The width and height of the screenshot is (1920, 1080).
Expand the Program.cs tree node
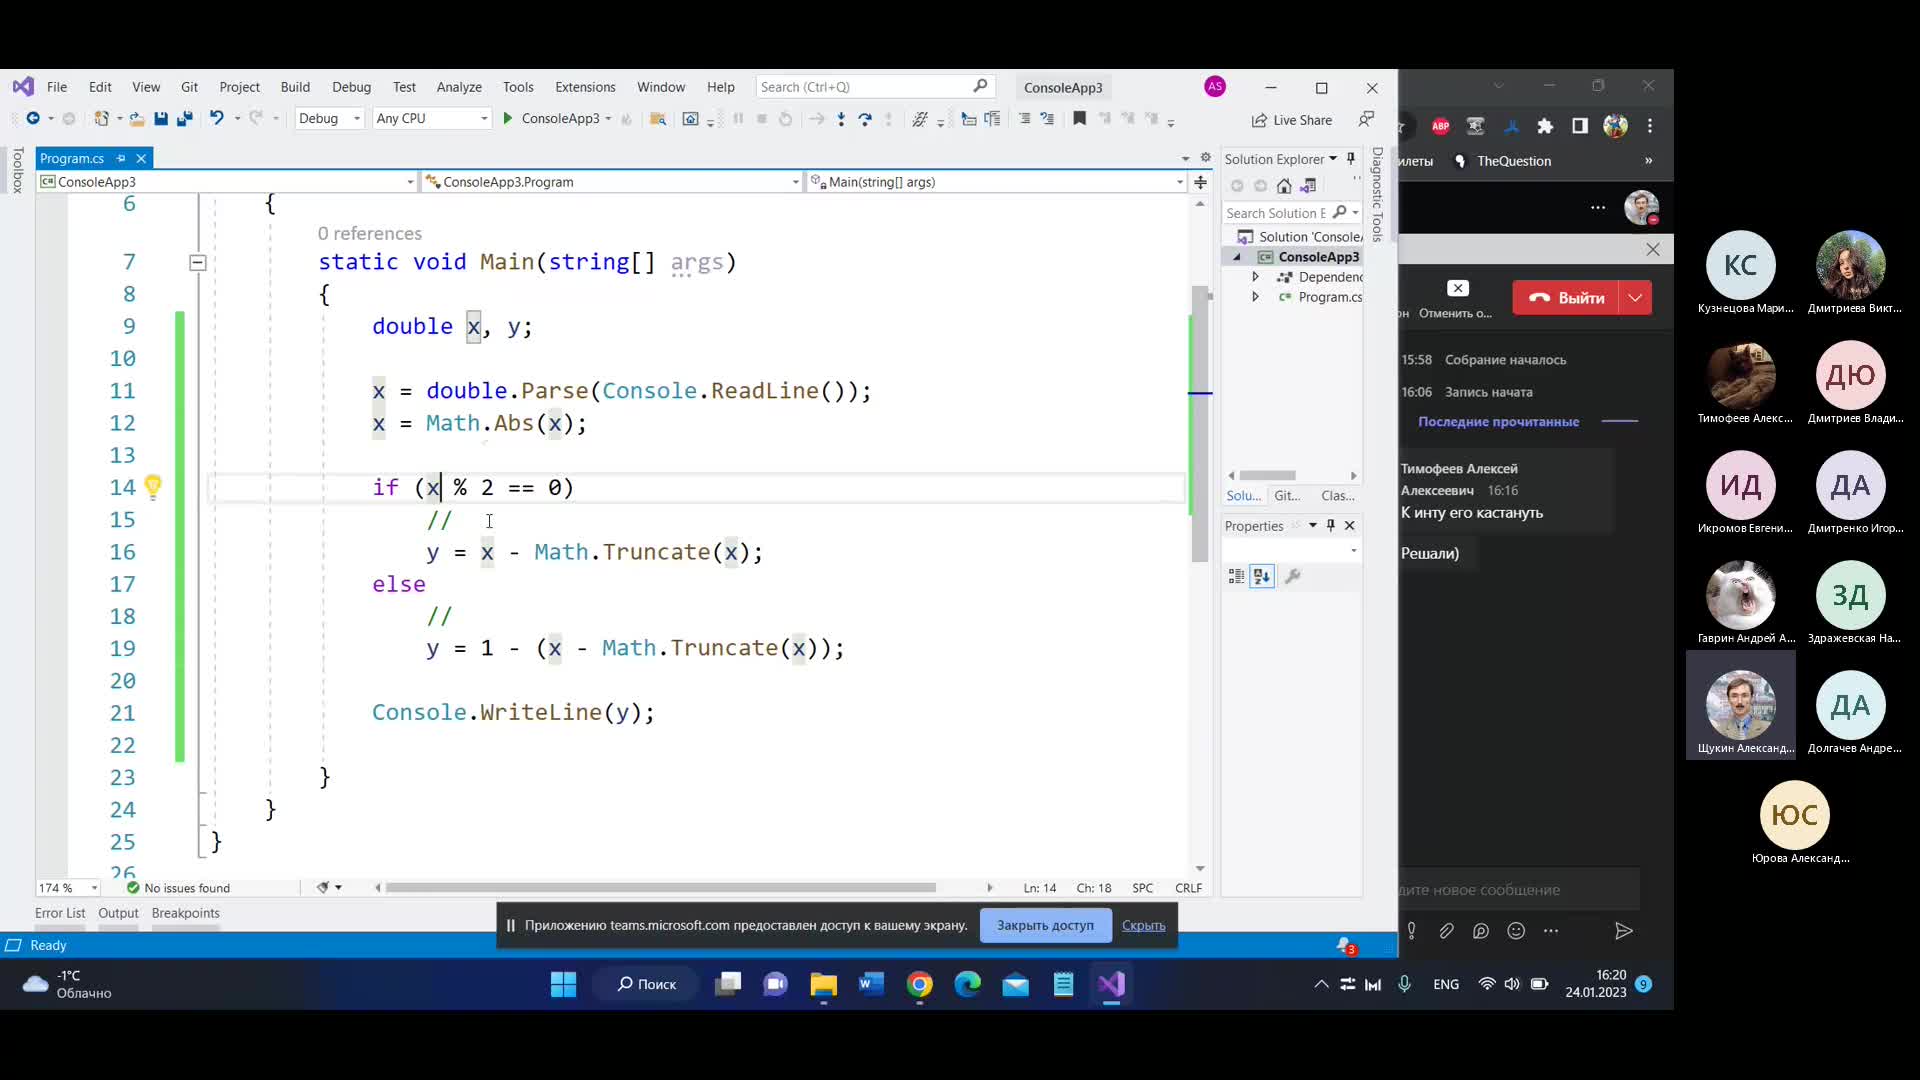pyautogui.click(x=1255, y=297)
